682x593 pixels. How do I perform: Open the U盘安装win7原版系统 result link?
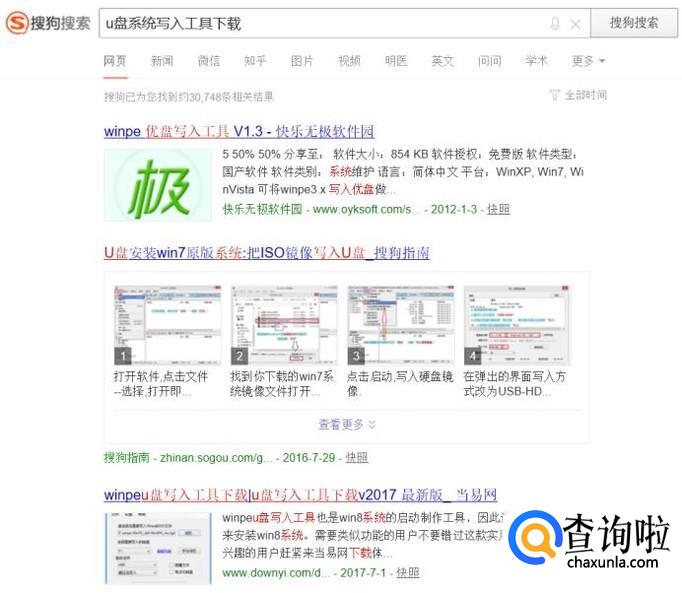[x=267, y=252]
